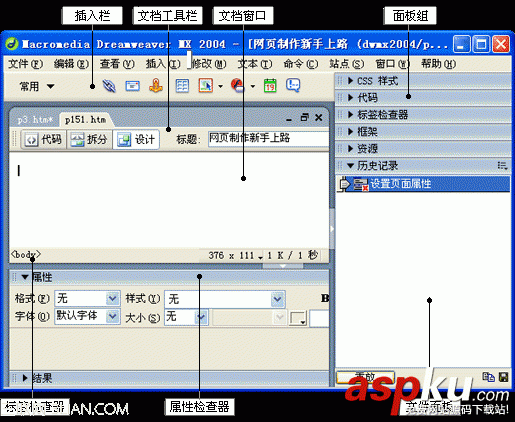Expand the 框架 frames panel
This screenshot has width=515, height=422.
[350, 131]
